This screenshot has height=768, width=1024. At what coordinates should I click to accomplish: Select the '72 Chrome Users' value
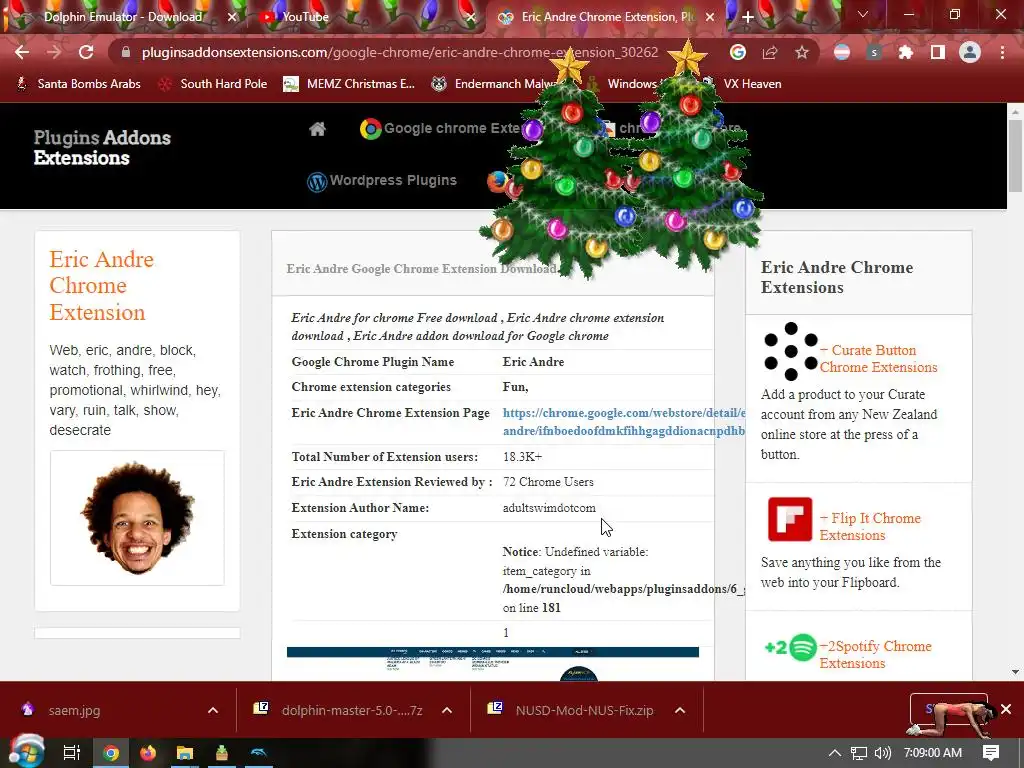click(x=549, y=482)
